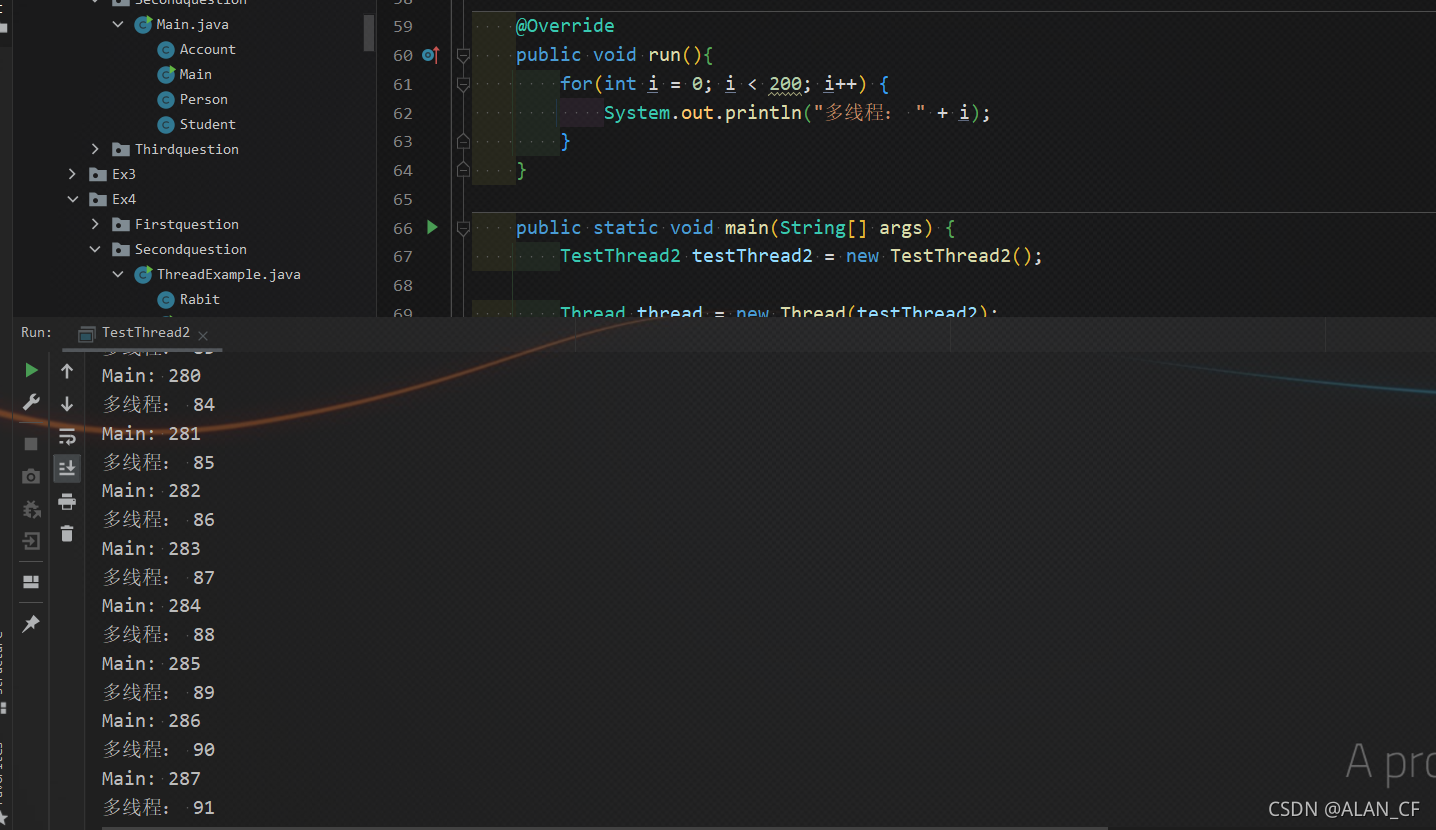Collapse the Main.java node
The image size is (1436, 830).
(118, 24)
